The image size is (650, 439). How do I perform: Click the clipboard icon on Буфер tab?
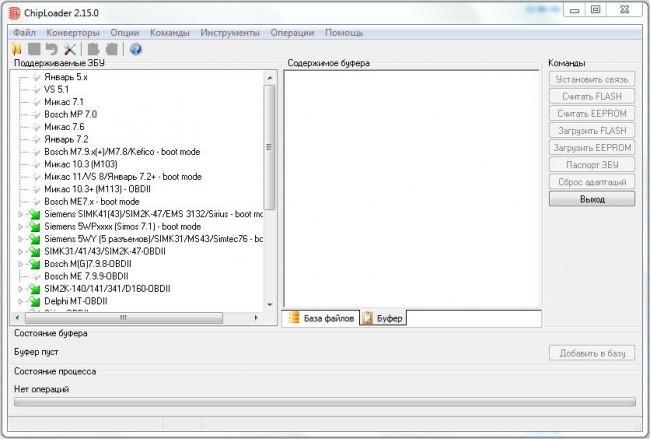coord(367,318)
